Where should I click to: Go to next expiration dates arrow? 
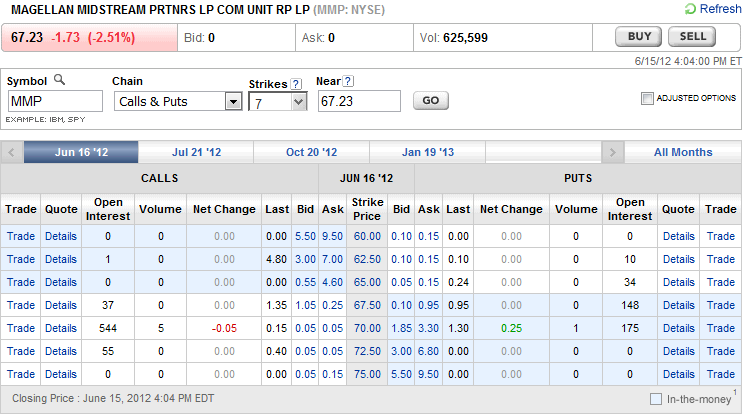[x=613, y=152]
